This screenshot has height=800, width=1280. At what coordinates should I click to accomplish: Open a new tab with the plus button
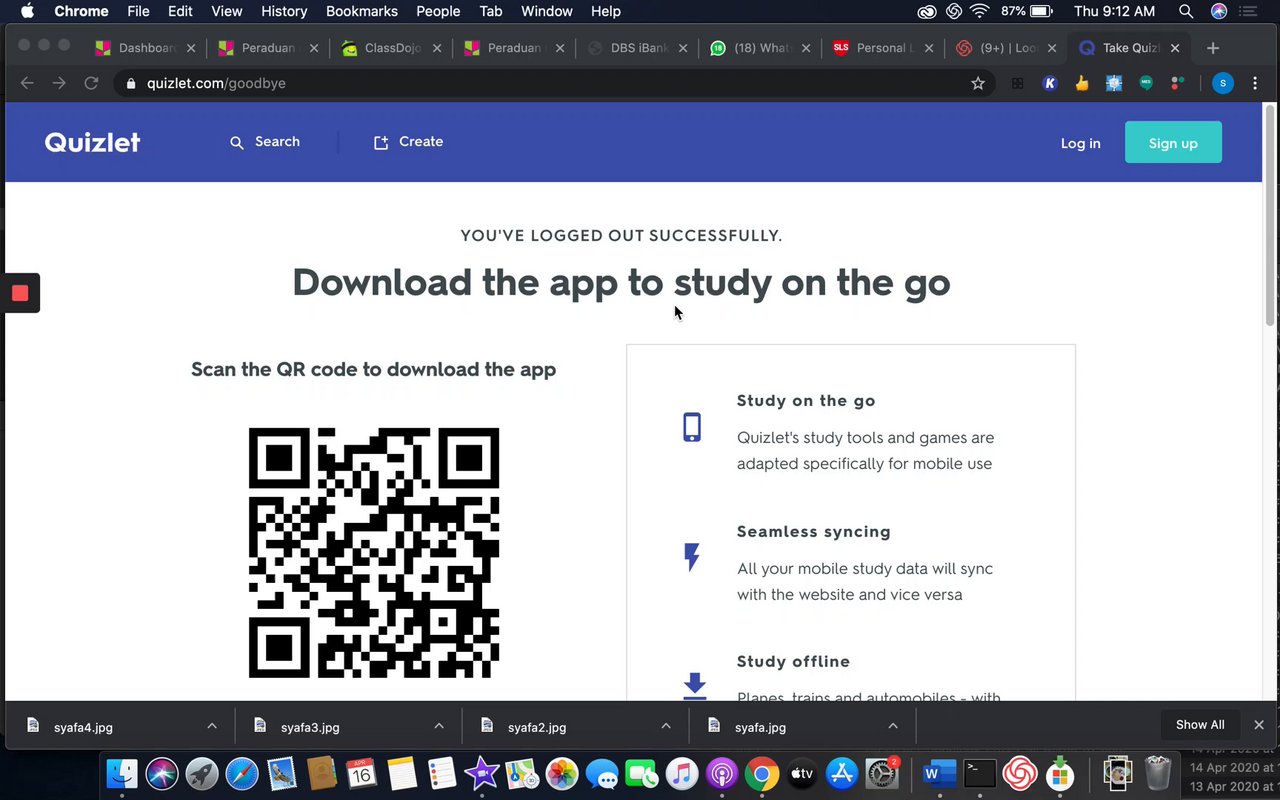1212,48
